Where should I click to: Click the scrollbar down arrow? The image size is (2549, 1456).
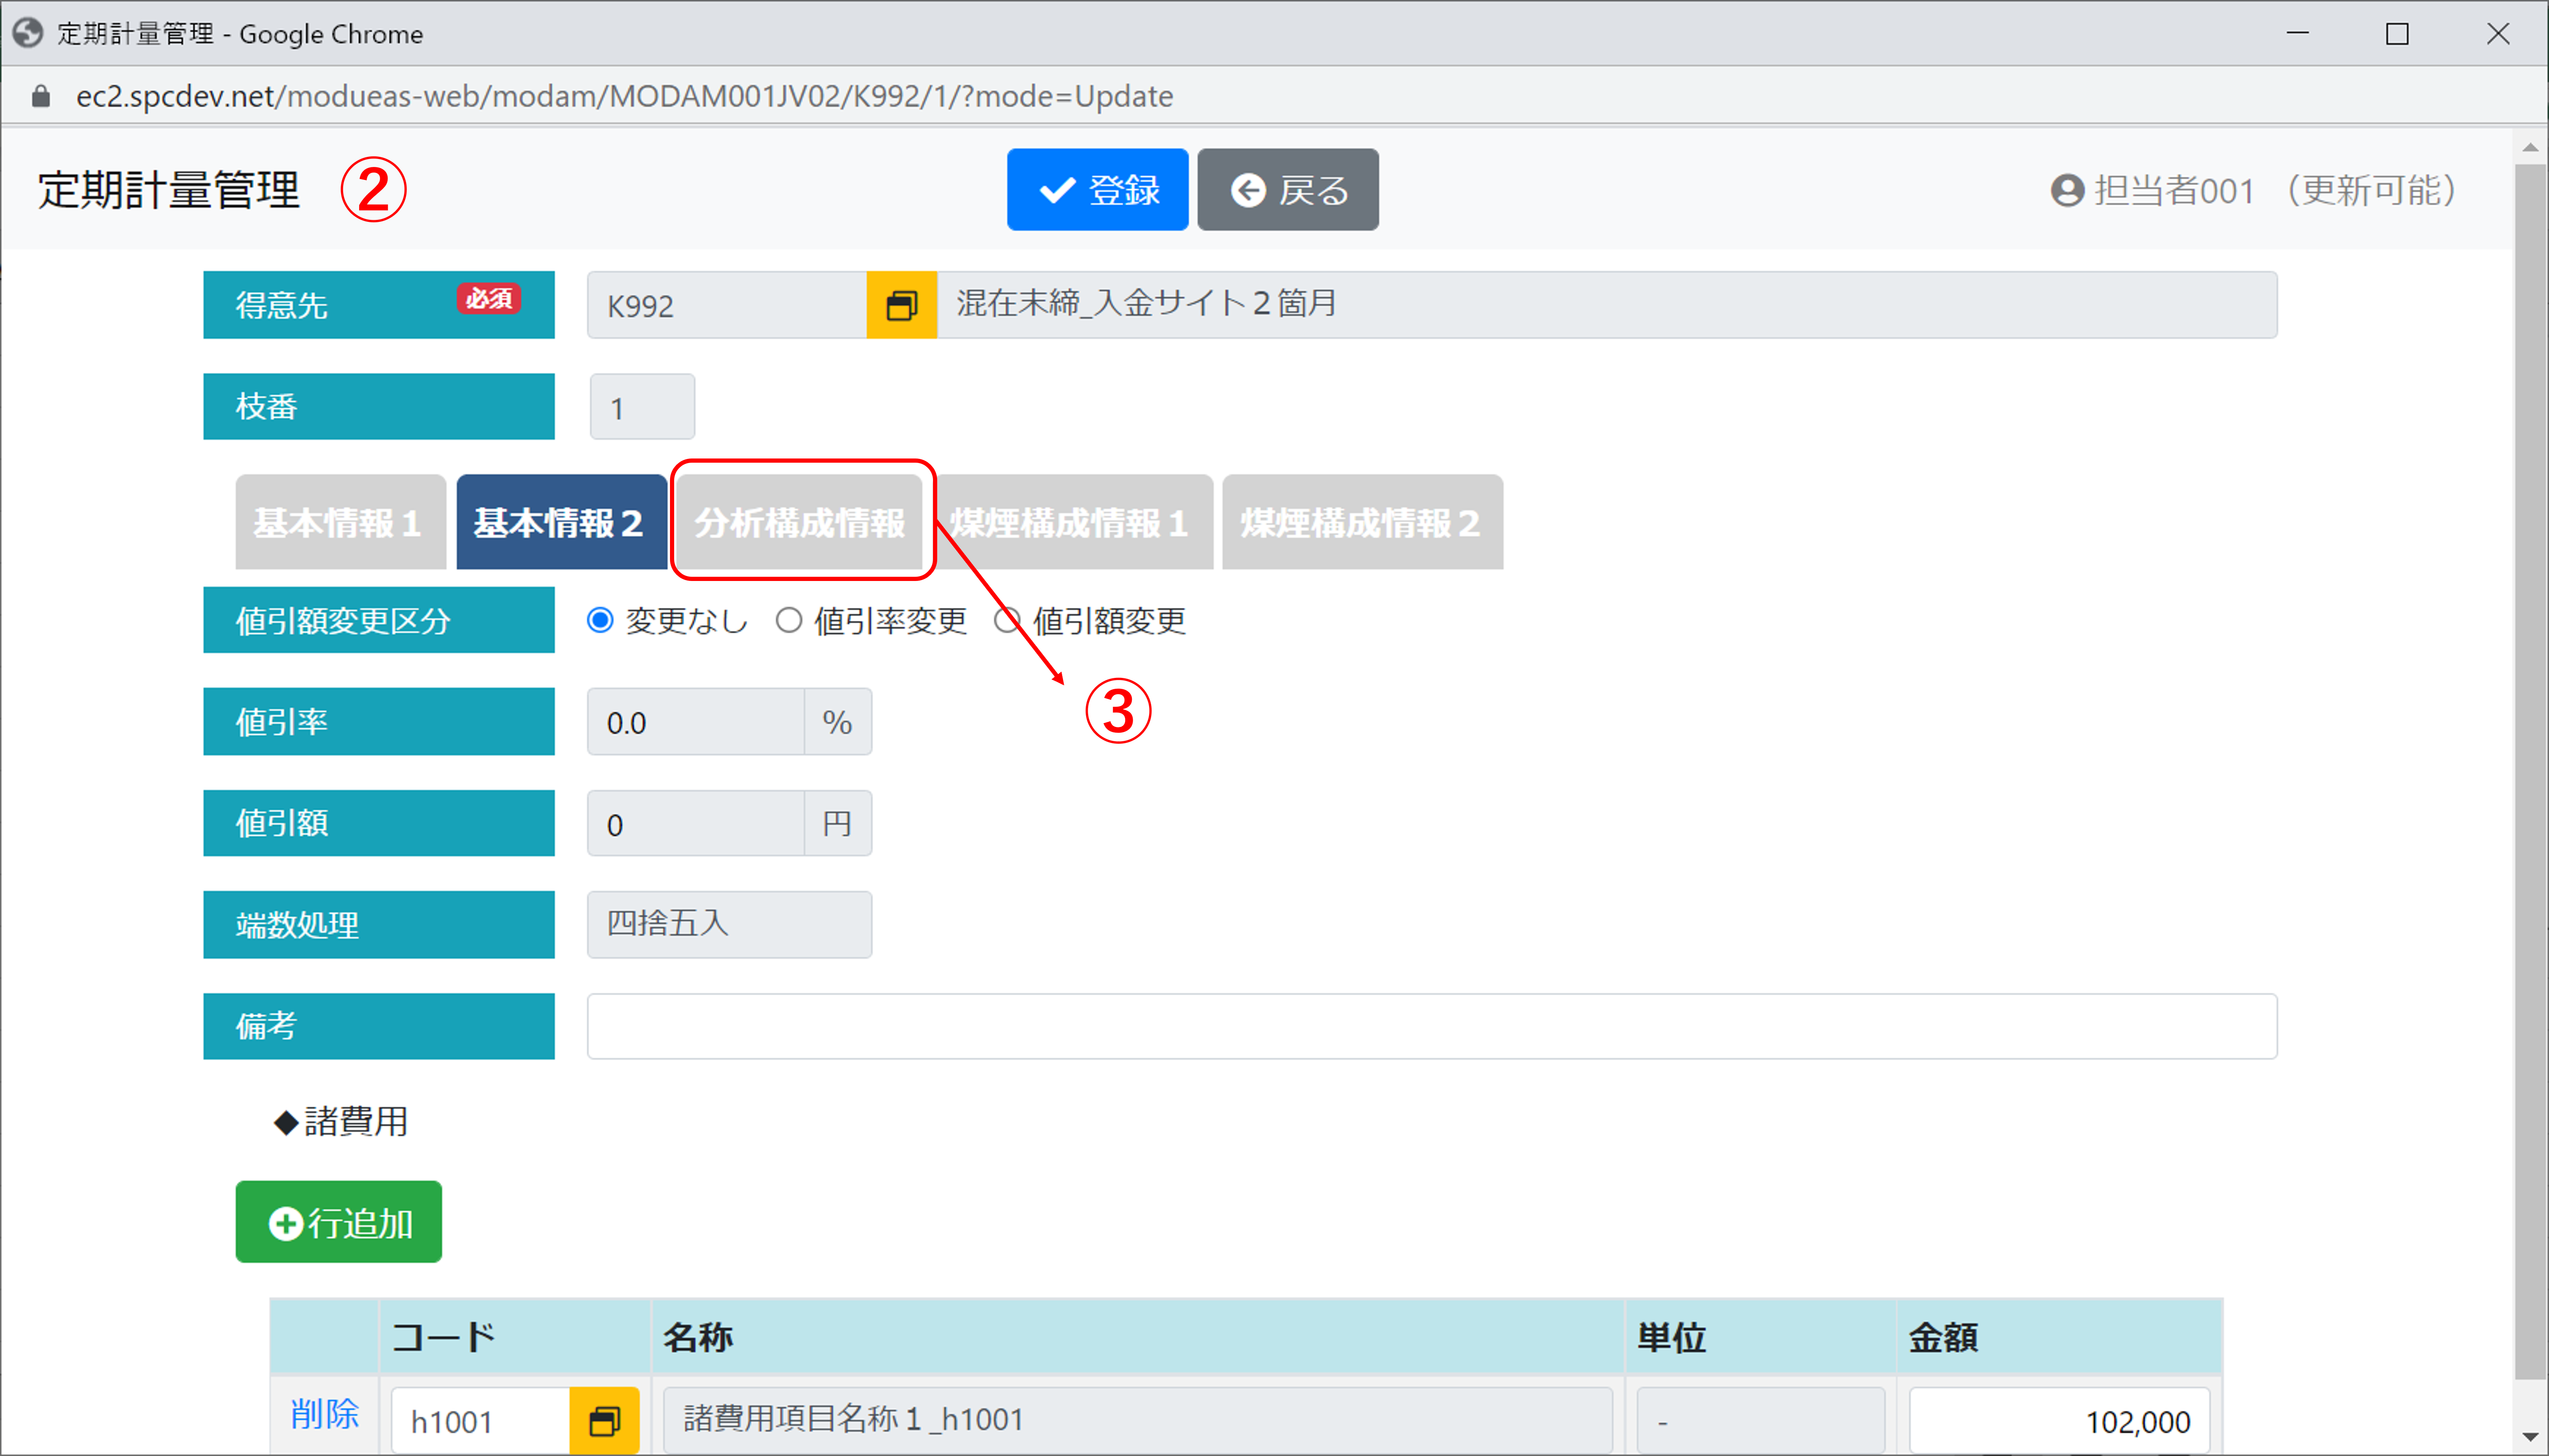pos(2530,1437)
